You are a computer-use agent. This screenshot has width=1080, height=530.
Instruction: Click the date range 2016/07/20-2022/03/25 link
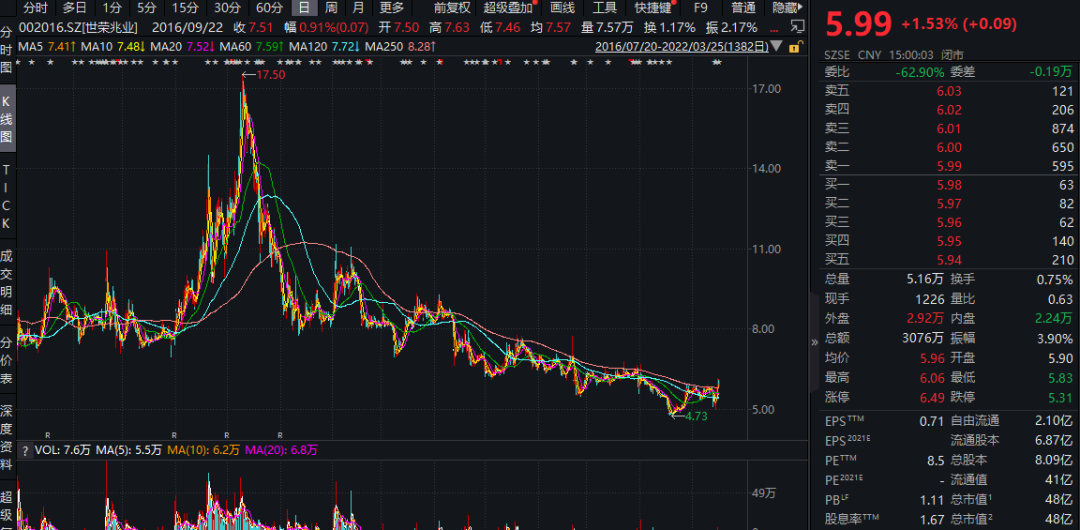click(681, 46)
